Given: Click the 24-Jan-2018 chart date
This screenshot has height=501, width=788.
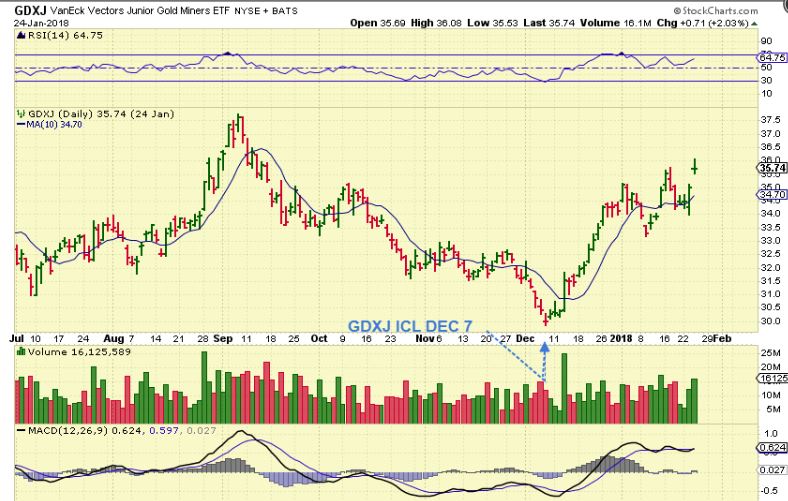Looking at the screenshot, I should point(41,23).
